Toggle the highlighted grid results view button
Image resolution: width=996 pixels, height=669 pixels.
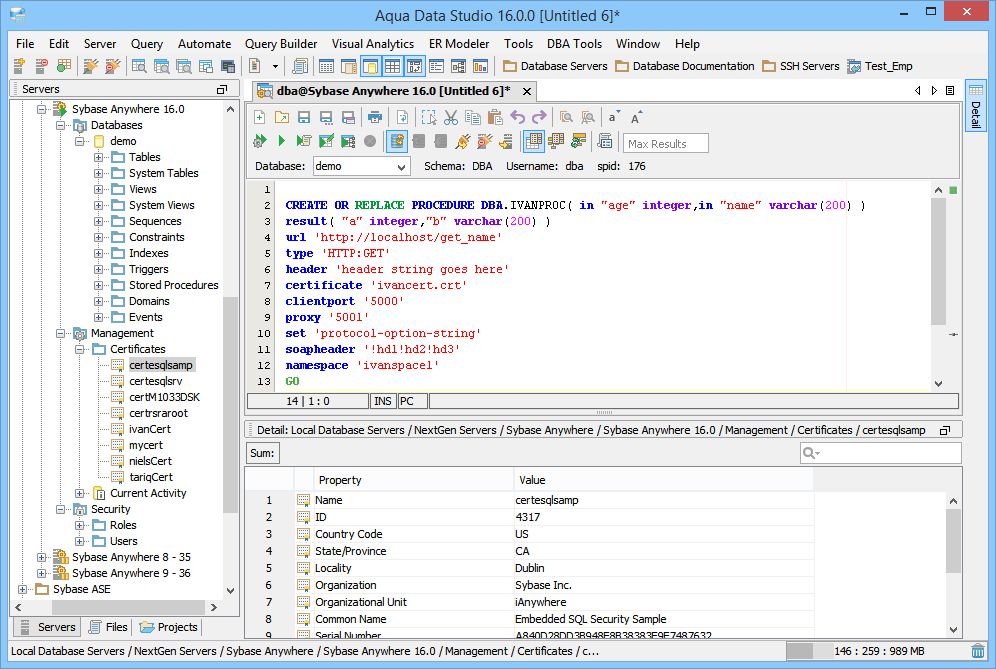point(534,142)
